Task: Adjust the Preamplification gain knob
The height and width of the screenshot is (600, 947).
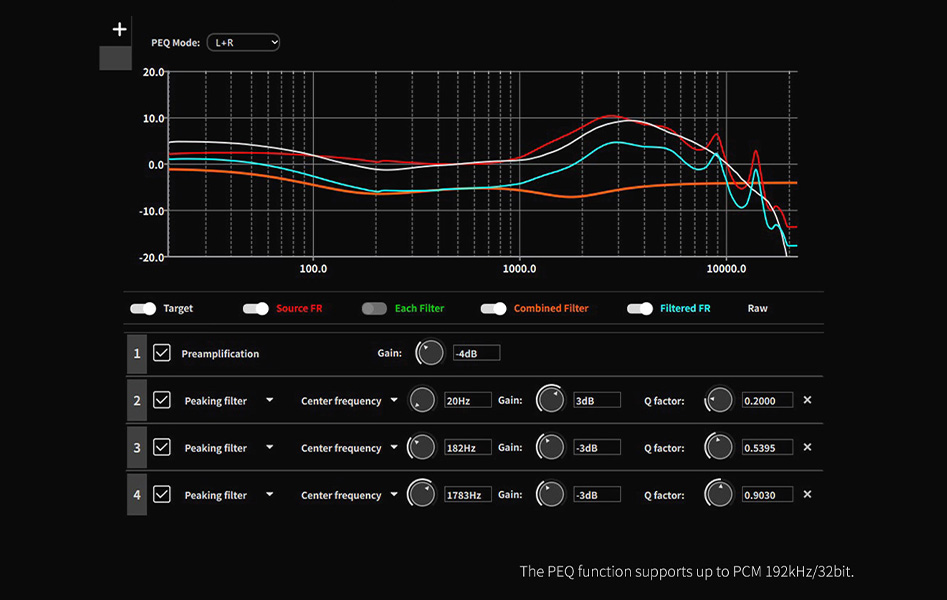Action: [x=429, y=352]
